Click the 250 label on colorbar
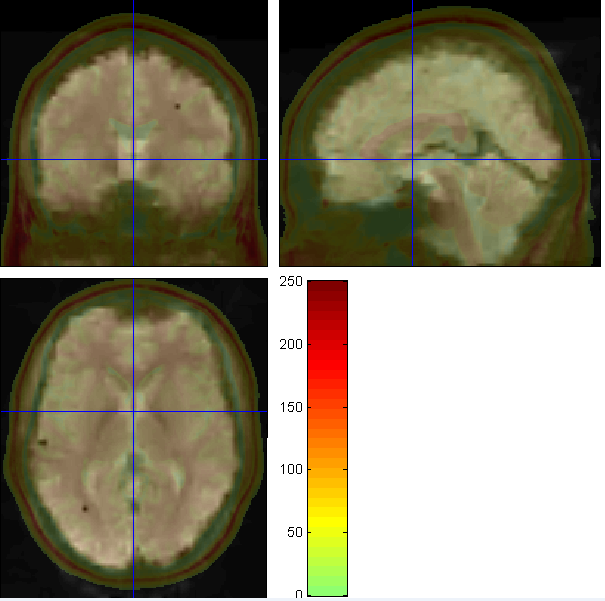 (291, 282)
